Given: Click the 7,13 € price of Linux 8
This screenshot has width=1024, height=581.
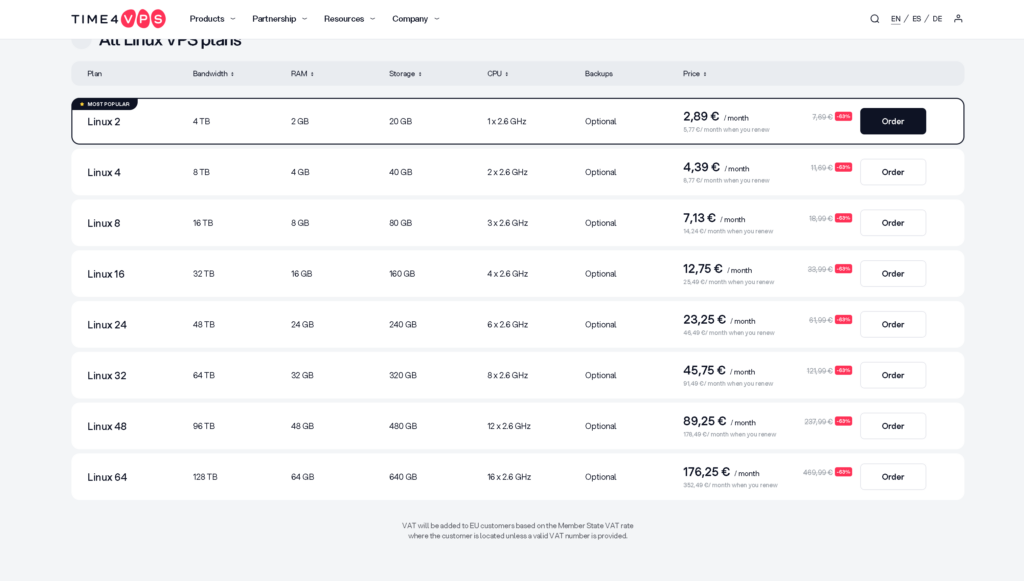Looking at the screenshot, I should [699, 219].
